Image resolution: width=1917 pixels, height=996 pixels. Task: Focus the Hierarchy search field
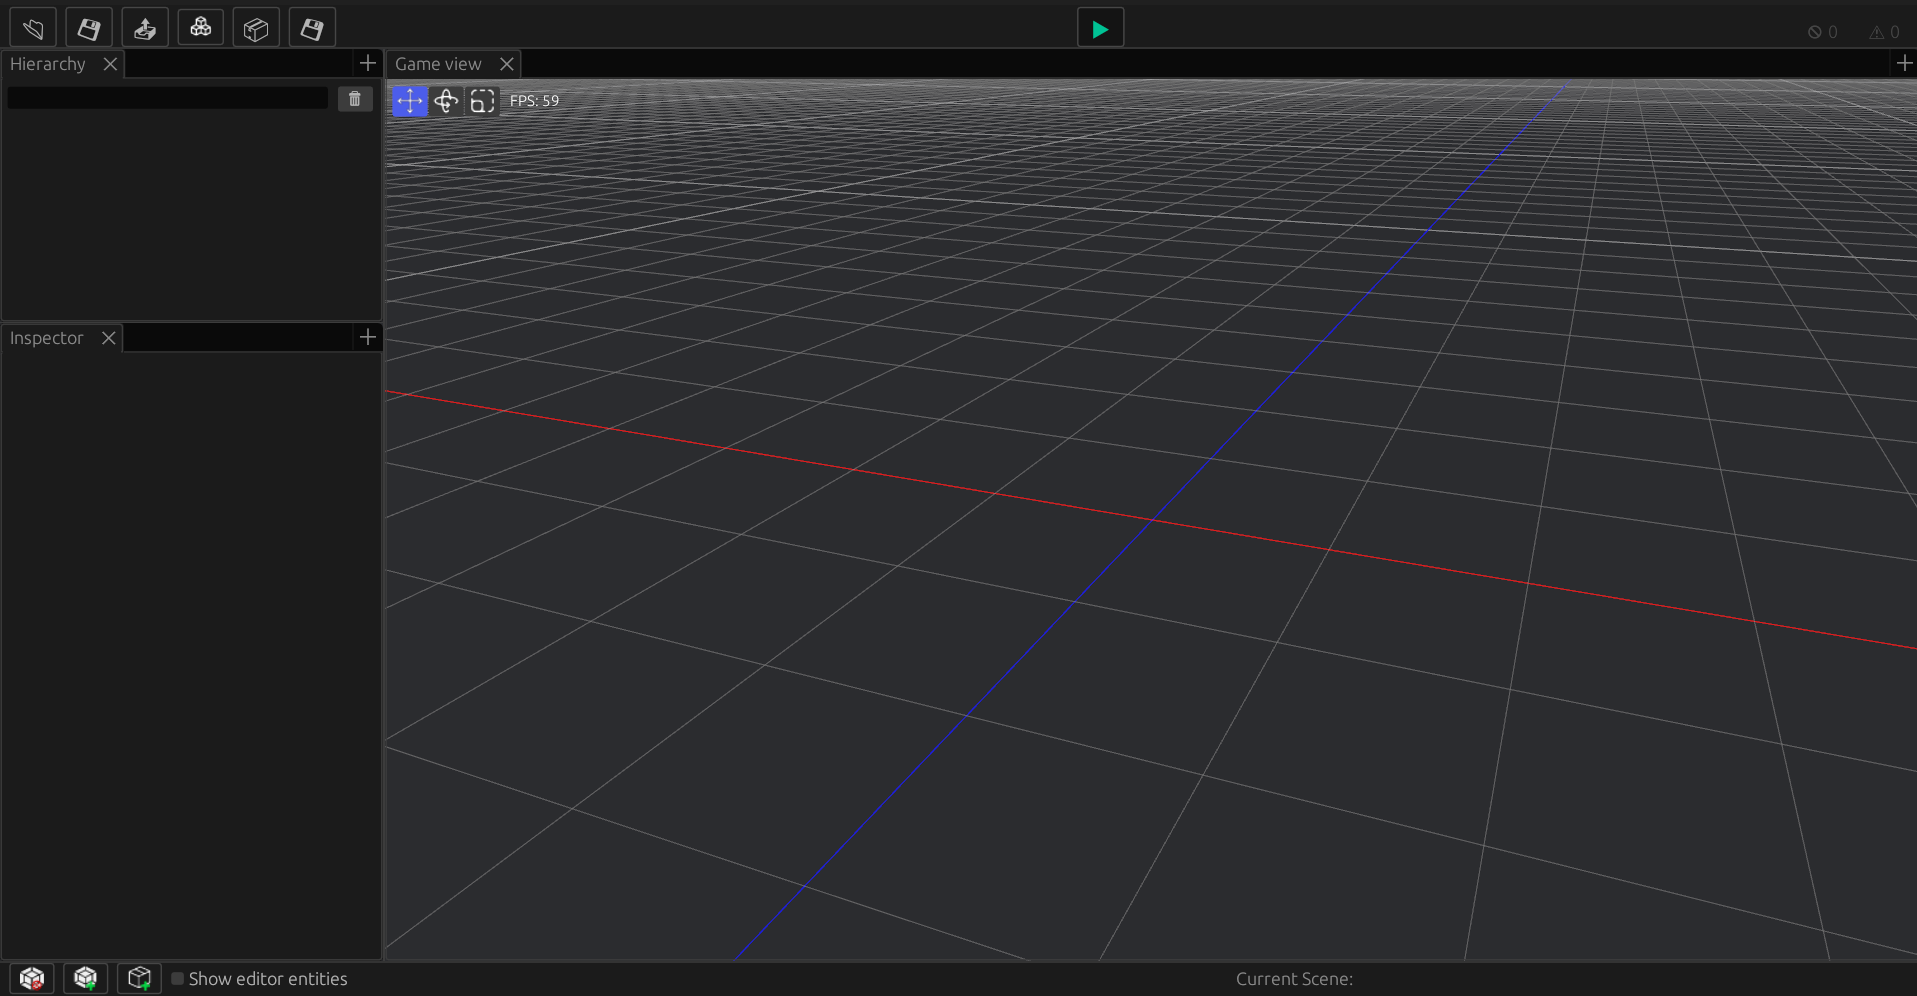[x=168, y=98]
